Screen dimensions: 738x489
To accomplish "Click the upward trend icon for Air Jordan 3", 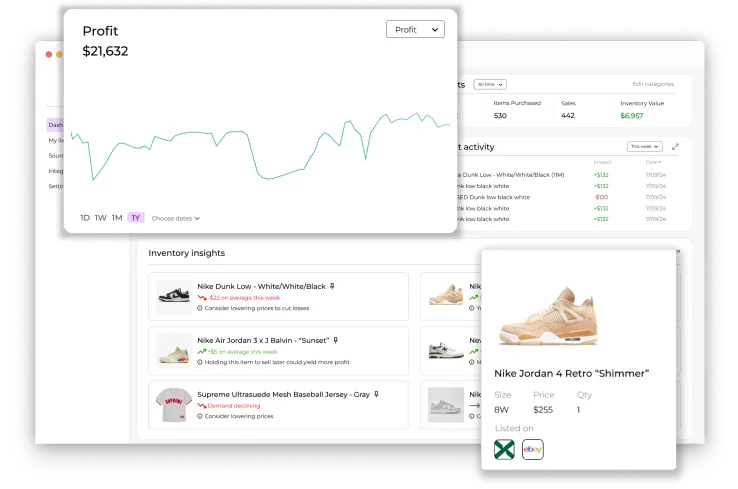I will (x=202, y=352).
